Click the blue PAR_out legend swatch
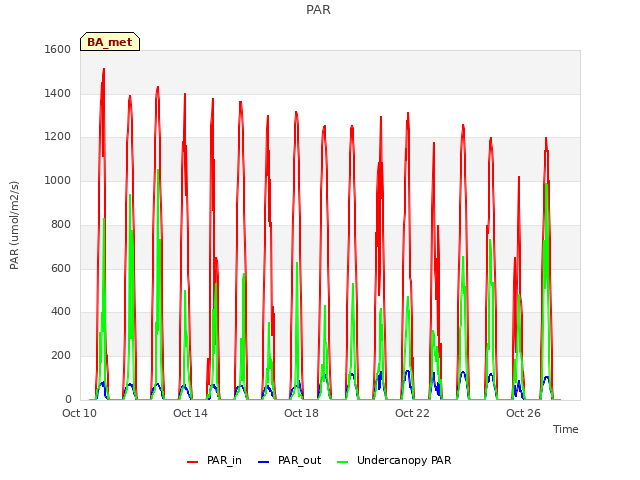The width and height of the screenshot is (640, 480). pos(264,462)
